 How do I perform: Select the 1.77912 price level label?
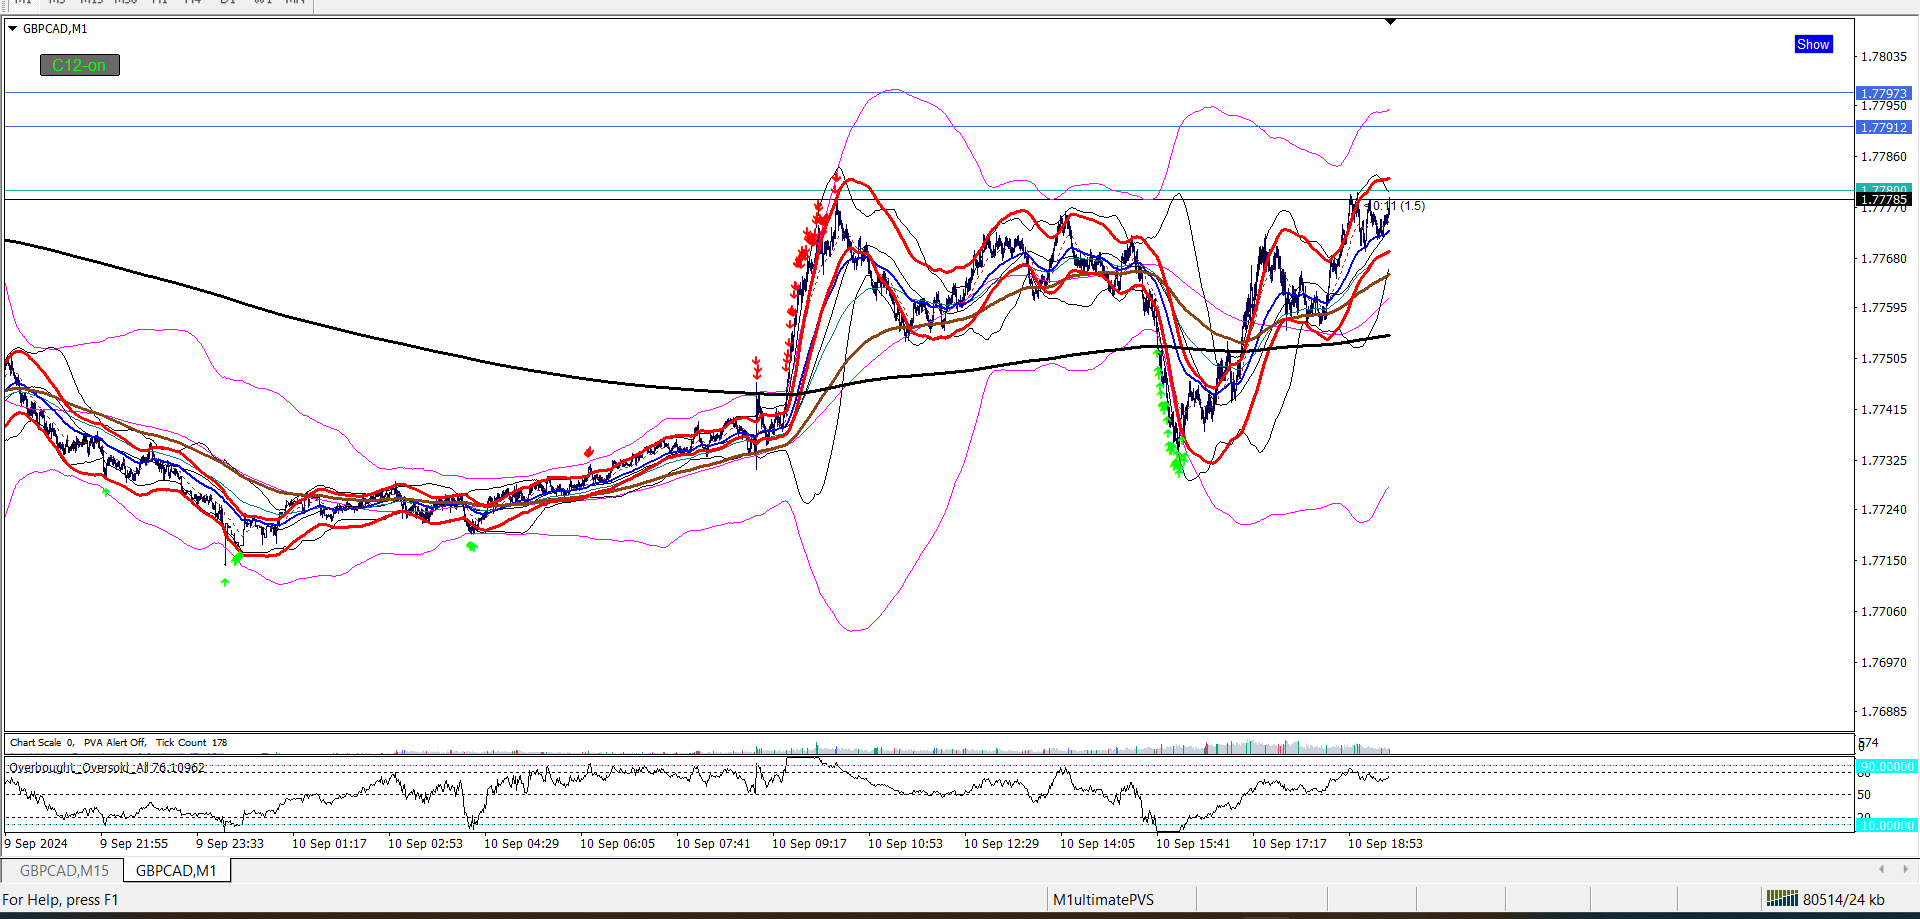tap(1884, 127)
